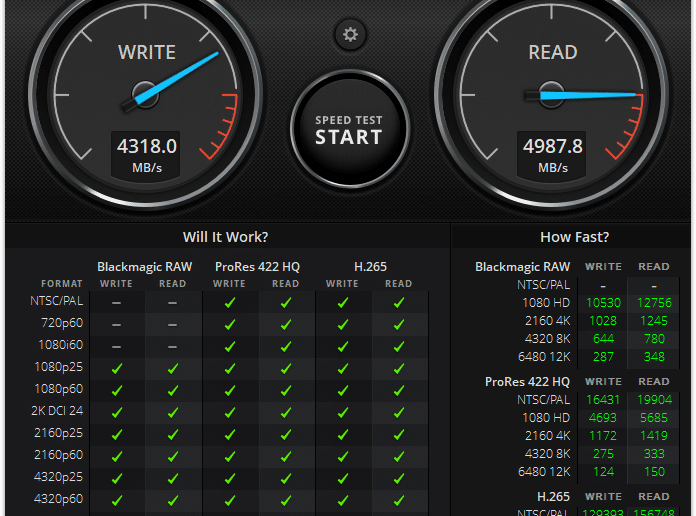Click the 5685 ProRes read value
696x516 pixels.
coord(654,418)
